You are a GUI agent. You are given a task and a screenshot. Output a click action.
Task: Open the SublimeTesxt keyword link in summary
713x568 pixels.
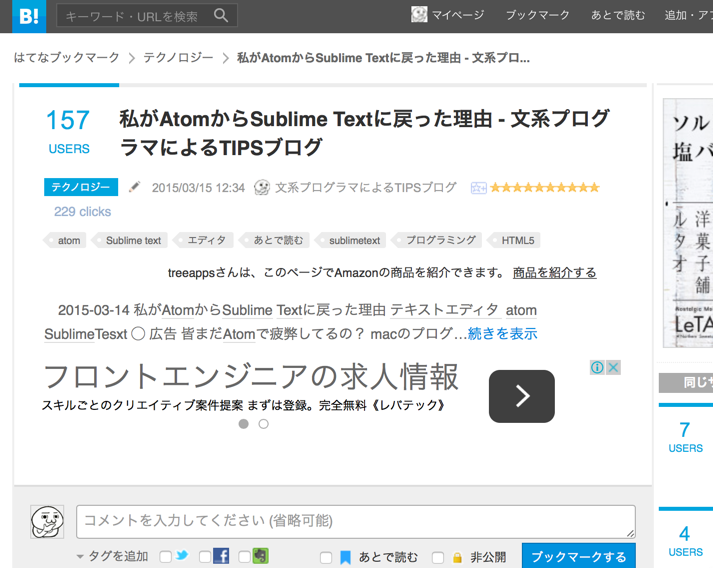click(x=85, y=334)
